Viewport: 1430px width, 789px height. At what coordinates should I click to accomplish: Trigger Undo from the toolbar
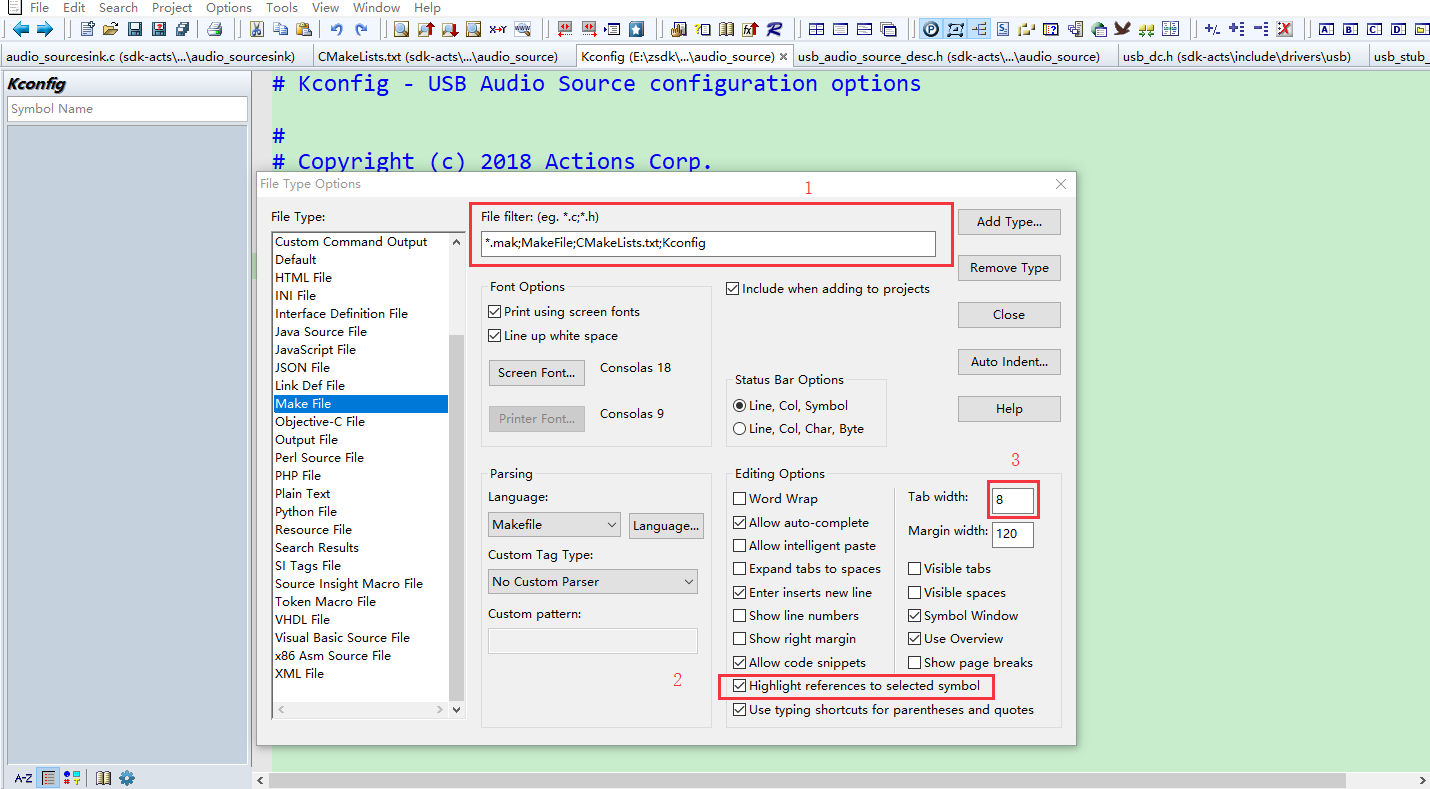336,29
